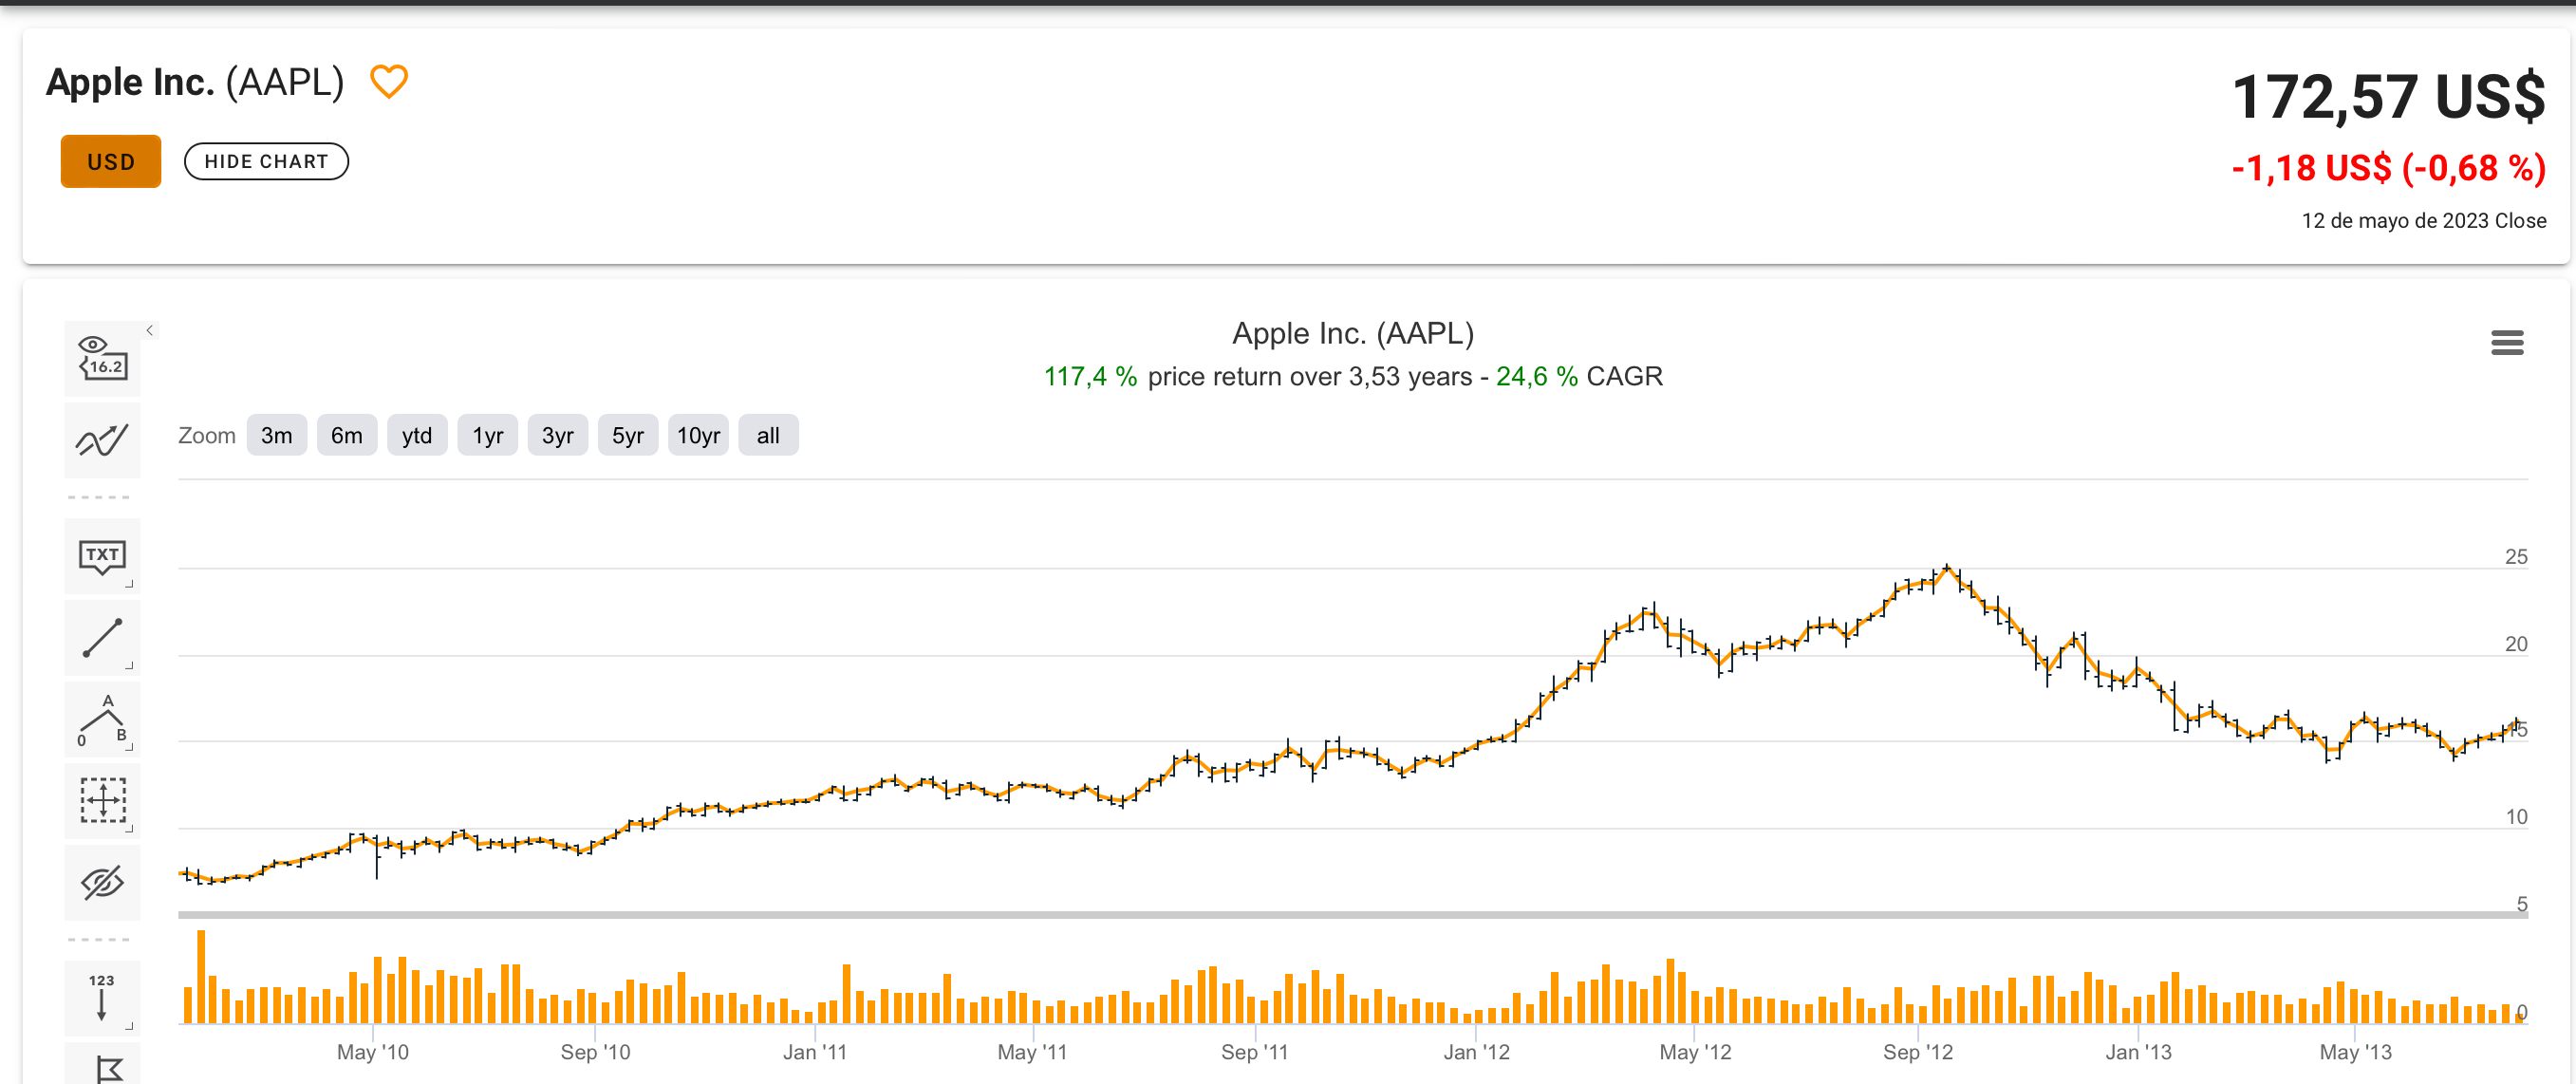Expand the zoom-pan tool options arrow

[129, 829]
